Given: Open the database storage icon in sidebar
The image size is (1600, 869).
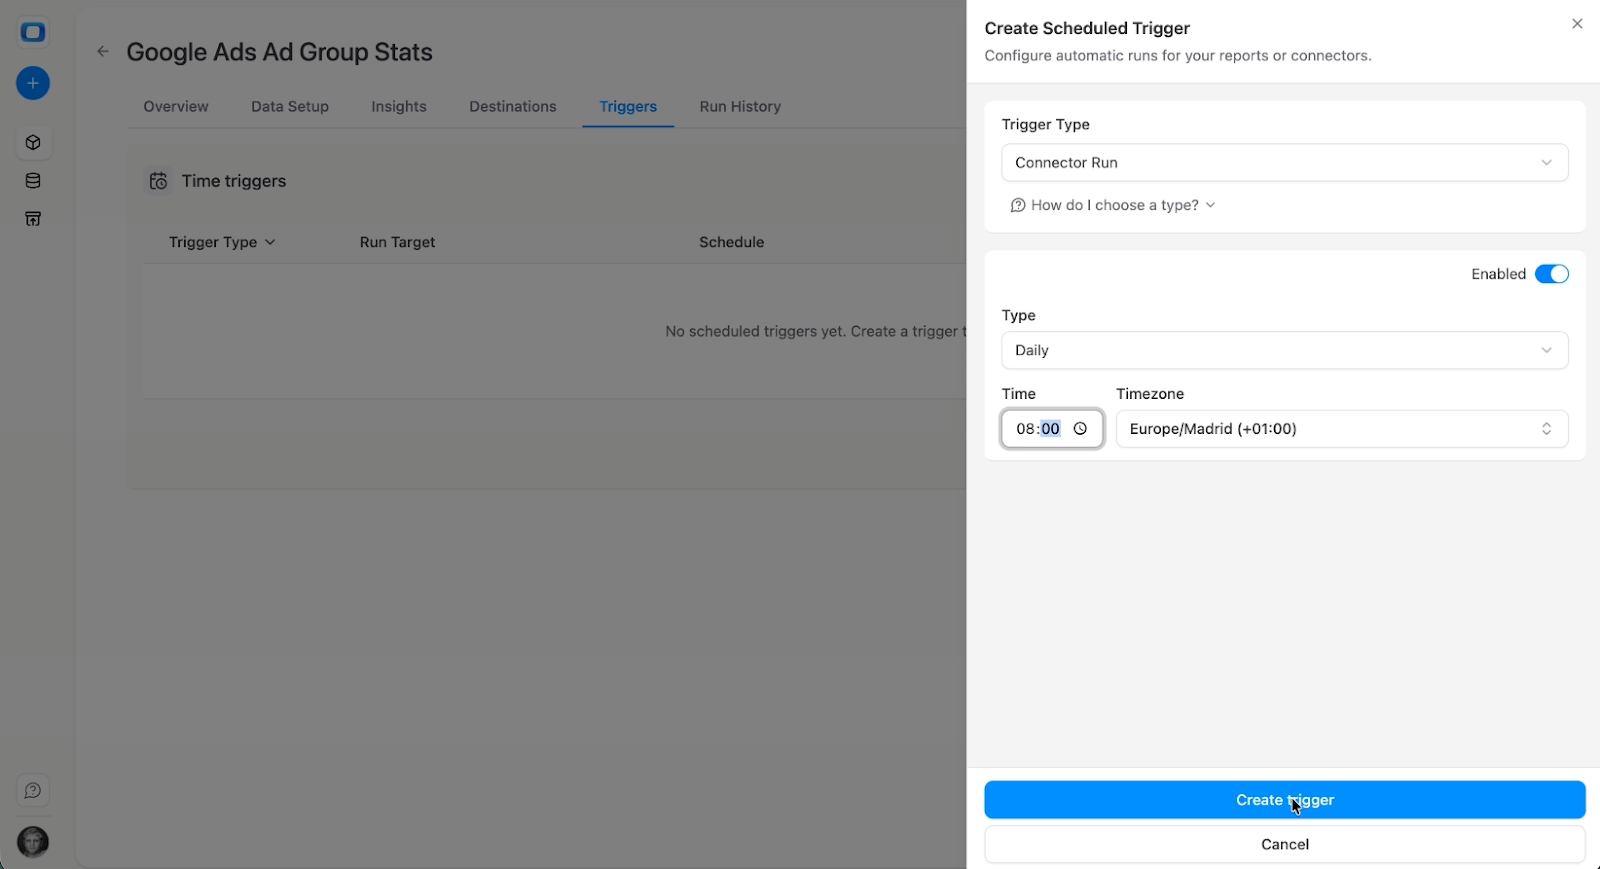Looking at the screenshot, I should click(33, 181).
